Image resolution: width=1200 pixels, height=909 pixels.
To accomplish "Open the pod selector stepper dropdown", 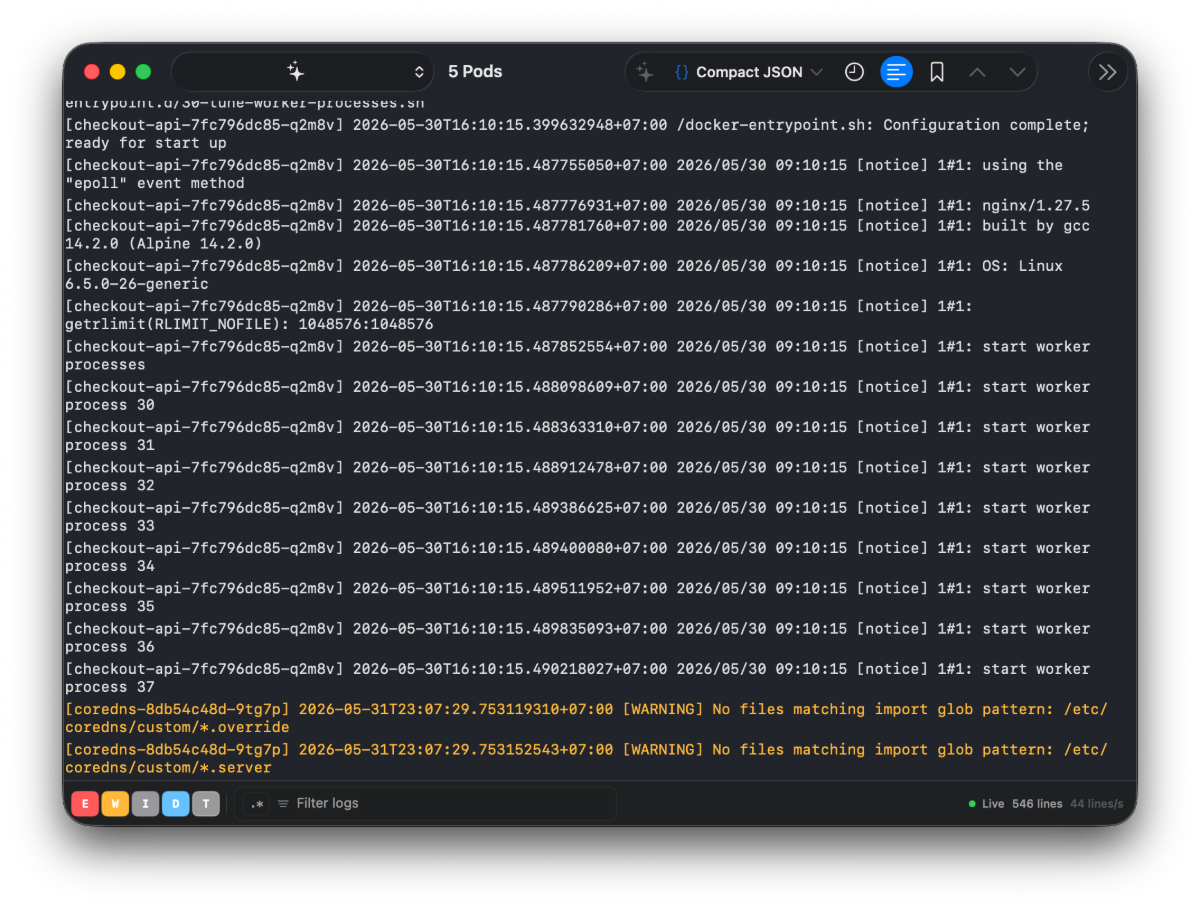I will click(419, 72).
